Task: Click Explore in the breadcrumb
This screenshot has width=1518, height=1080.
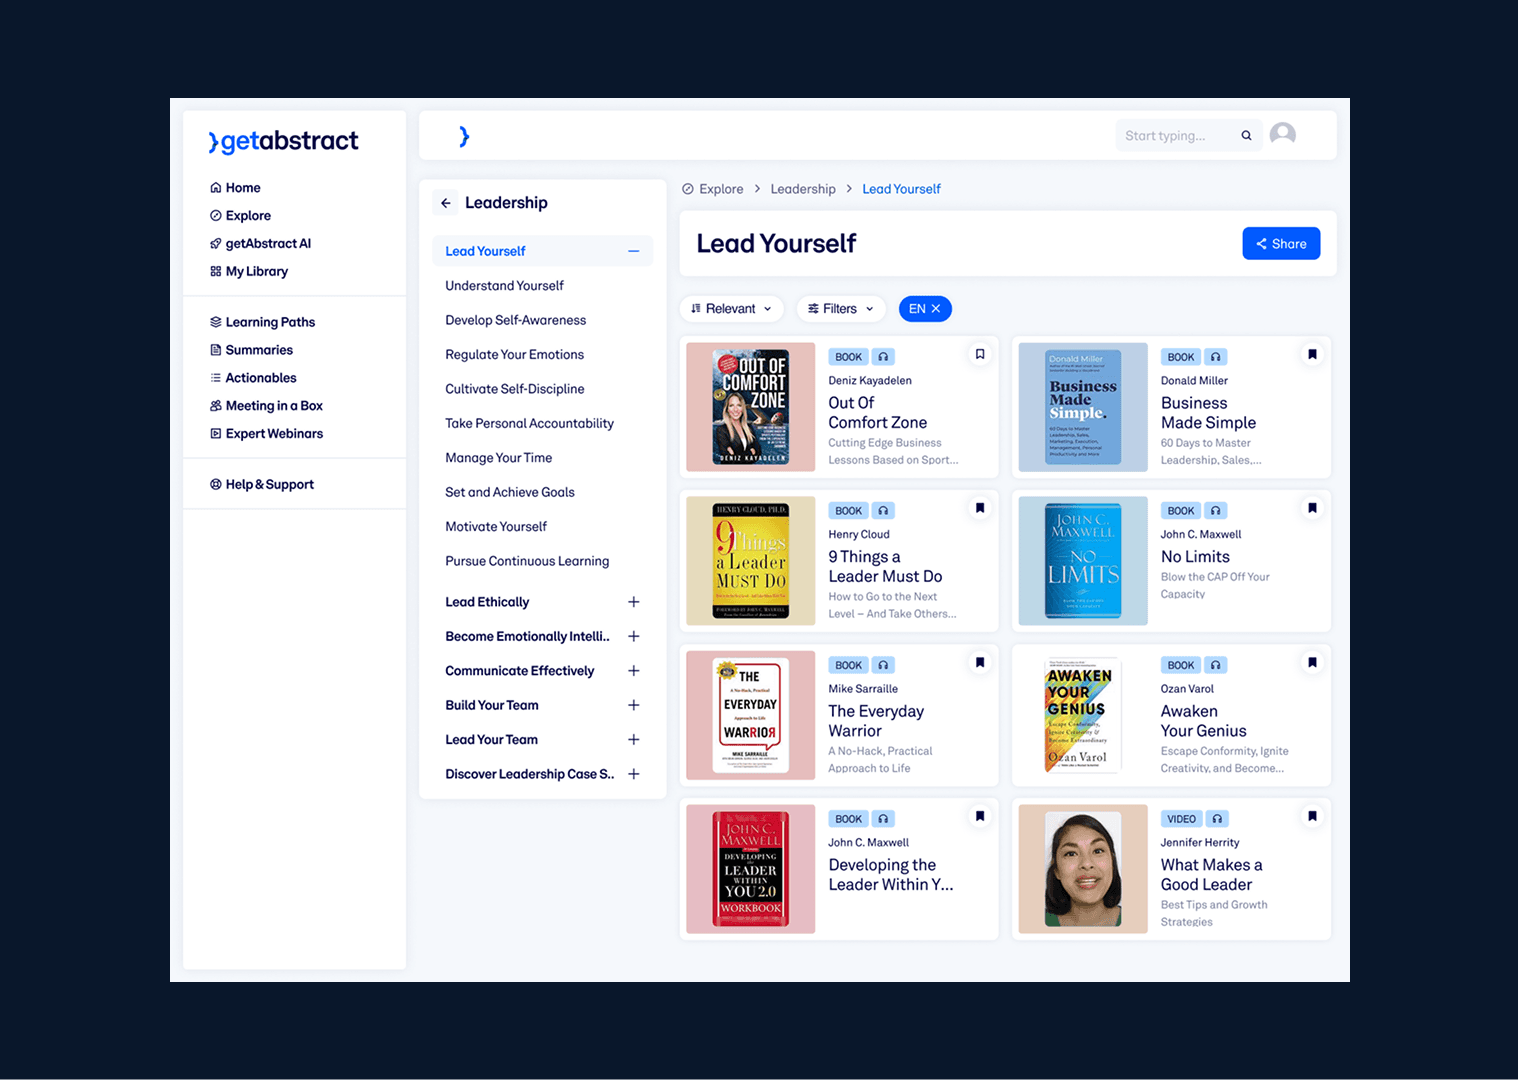Action: 713,189
